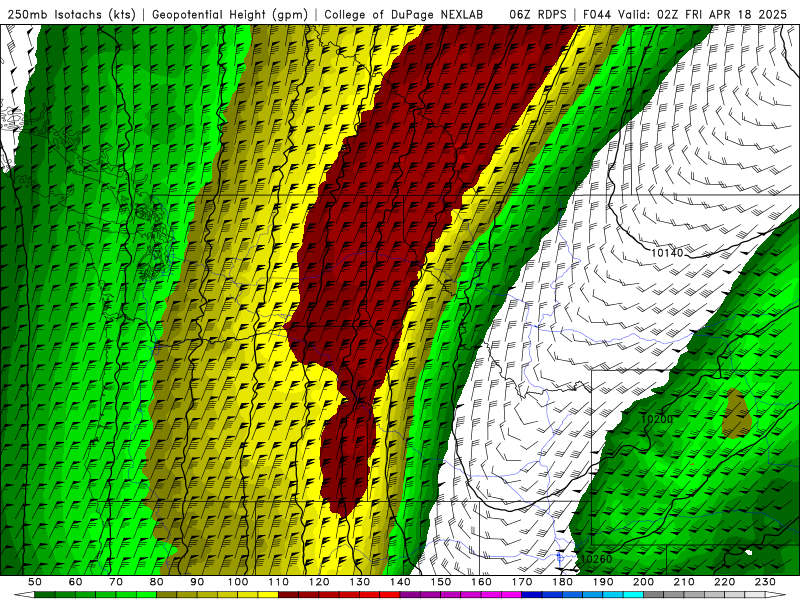The image size is (800, 600).
Task: Click the 210 tick label on colorbar
Action: tap(684, 582)
